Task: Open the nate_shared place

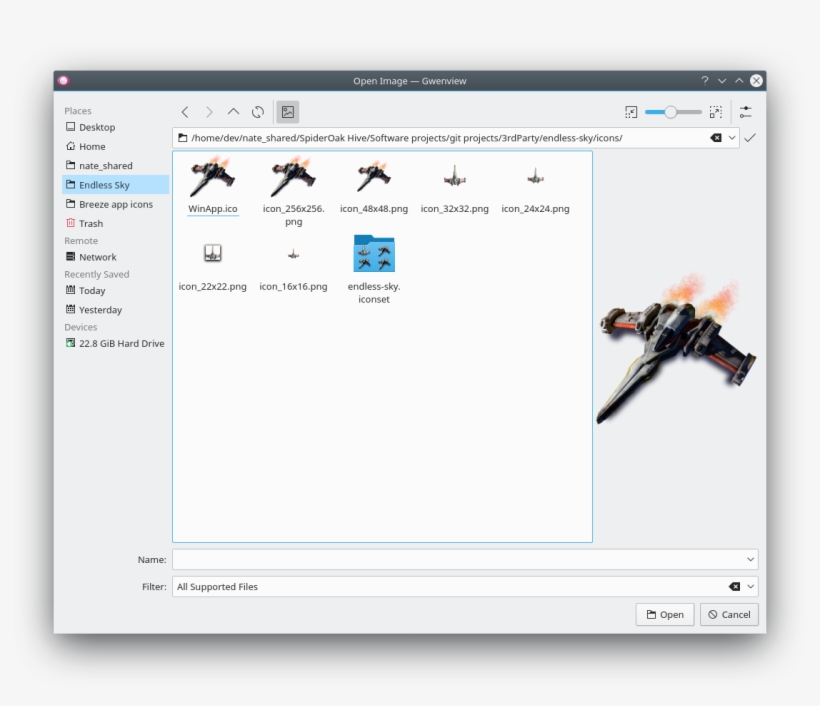Action: point(116,166)
